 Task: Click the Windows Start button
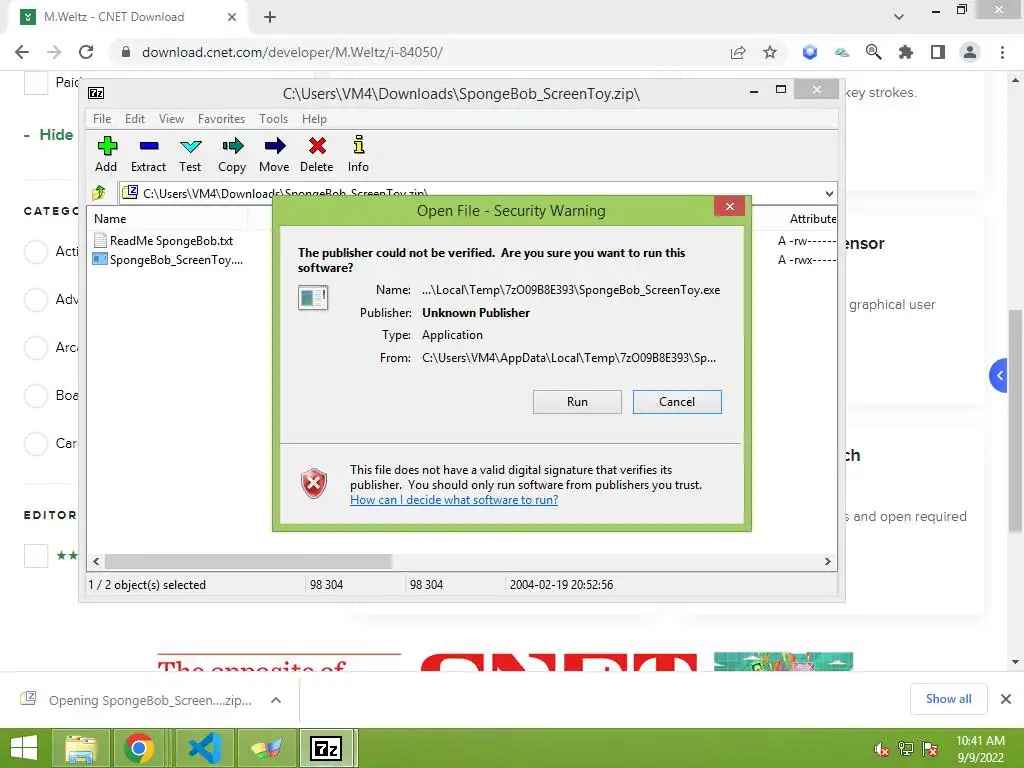pyautogui.click(x=24, y=748)
